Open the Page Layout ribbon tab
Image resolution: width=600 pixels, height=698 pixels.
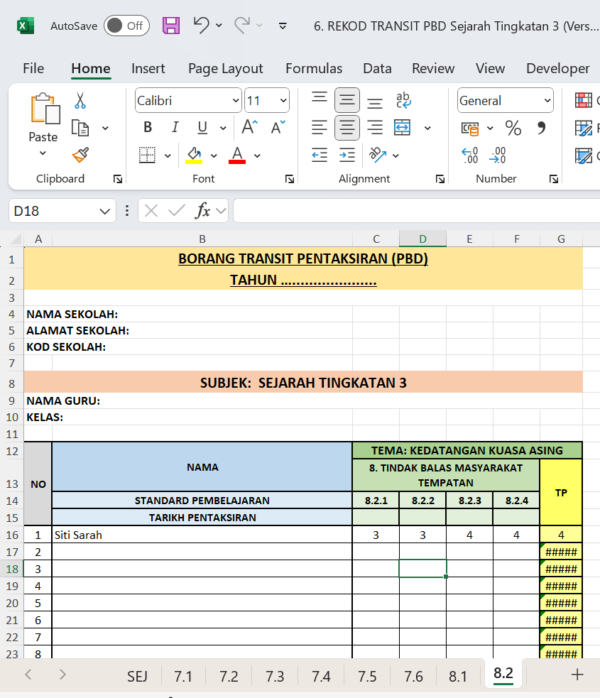pyautogui.click(x=225, y=68)
